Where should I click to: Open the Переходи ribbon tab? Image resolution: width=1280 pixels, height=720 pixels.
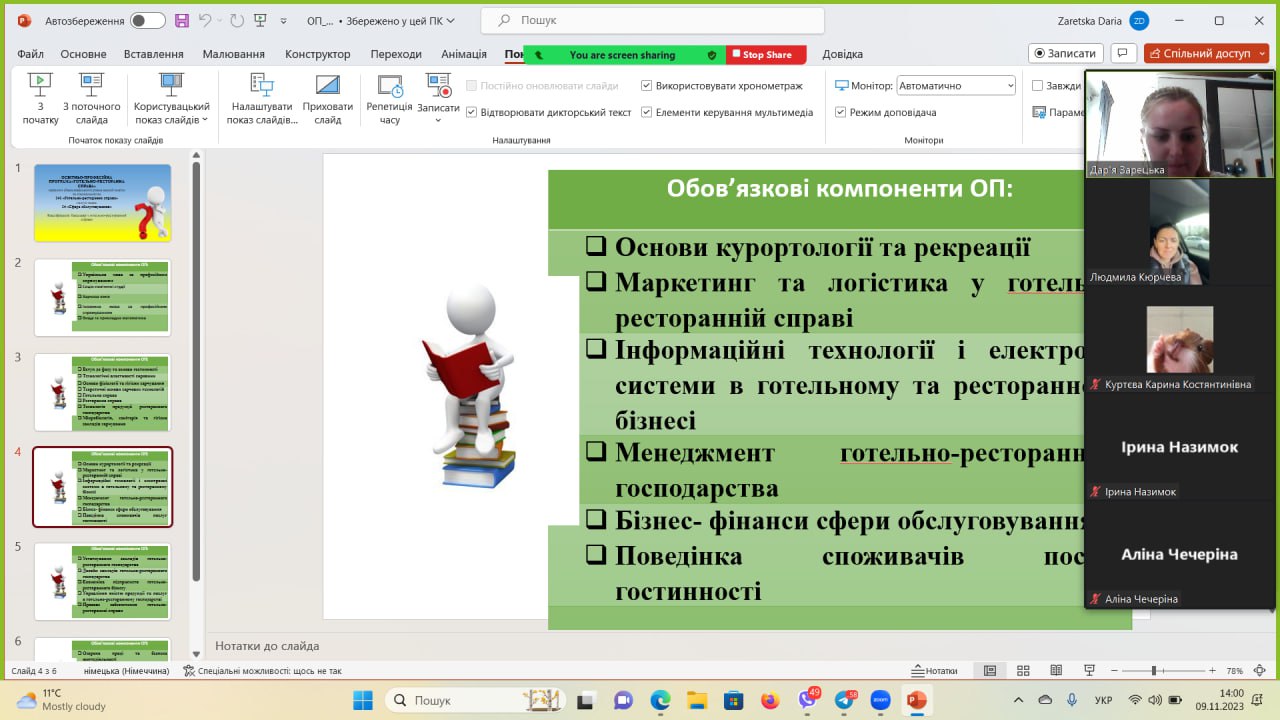[396, 54]
